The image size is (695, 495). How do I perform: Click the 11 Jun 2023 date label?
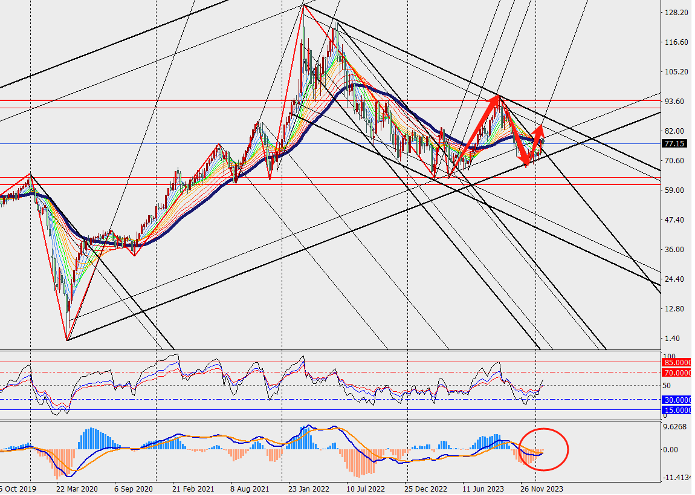point(483,489)
